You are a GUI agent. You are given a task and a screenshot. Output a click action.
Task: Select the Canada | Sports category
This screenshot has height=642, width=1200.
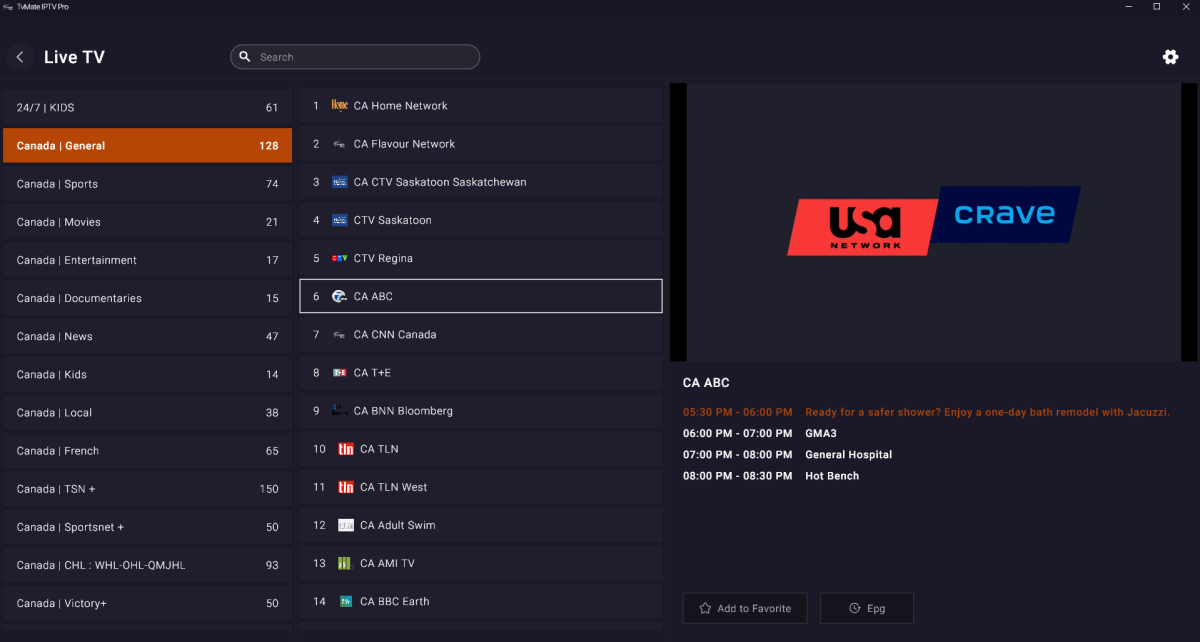coord(148,184)
